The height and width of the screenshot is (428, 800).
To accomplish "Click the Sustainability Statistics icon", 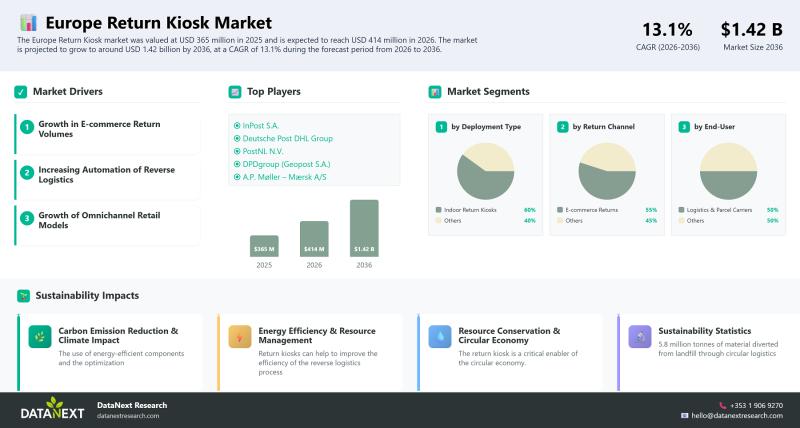I will (x=640, y=337).
